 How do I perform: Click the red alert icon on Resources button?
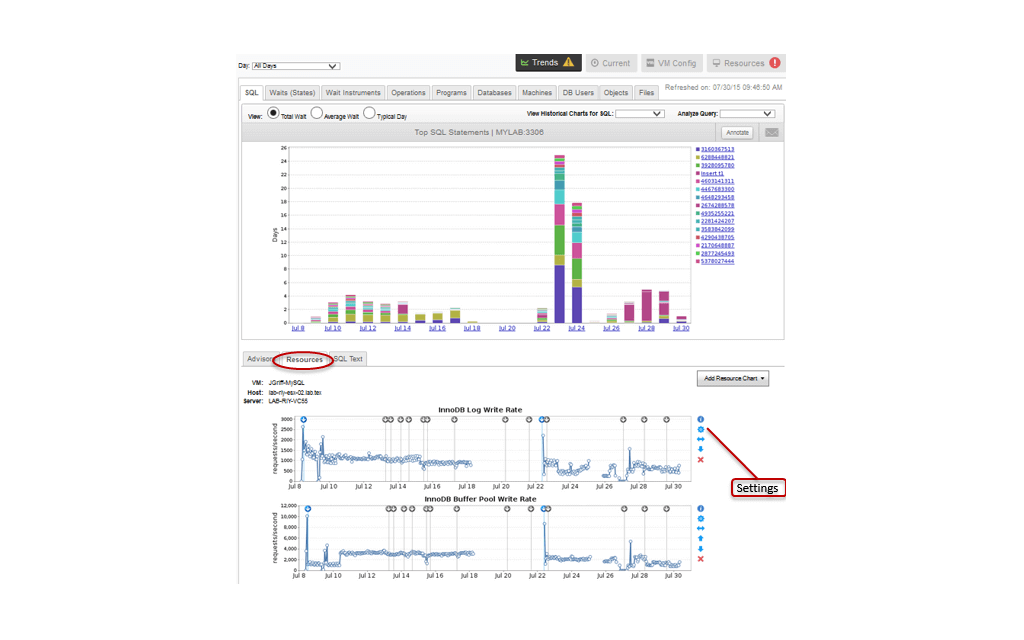coord(775,63)
